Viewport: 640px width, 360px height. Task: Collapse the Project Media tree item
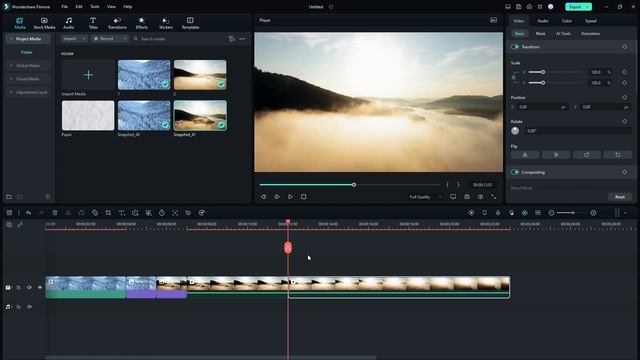11,39
